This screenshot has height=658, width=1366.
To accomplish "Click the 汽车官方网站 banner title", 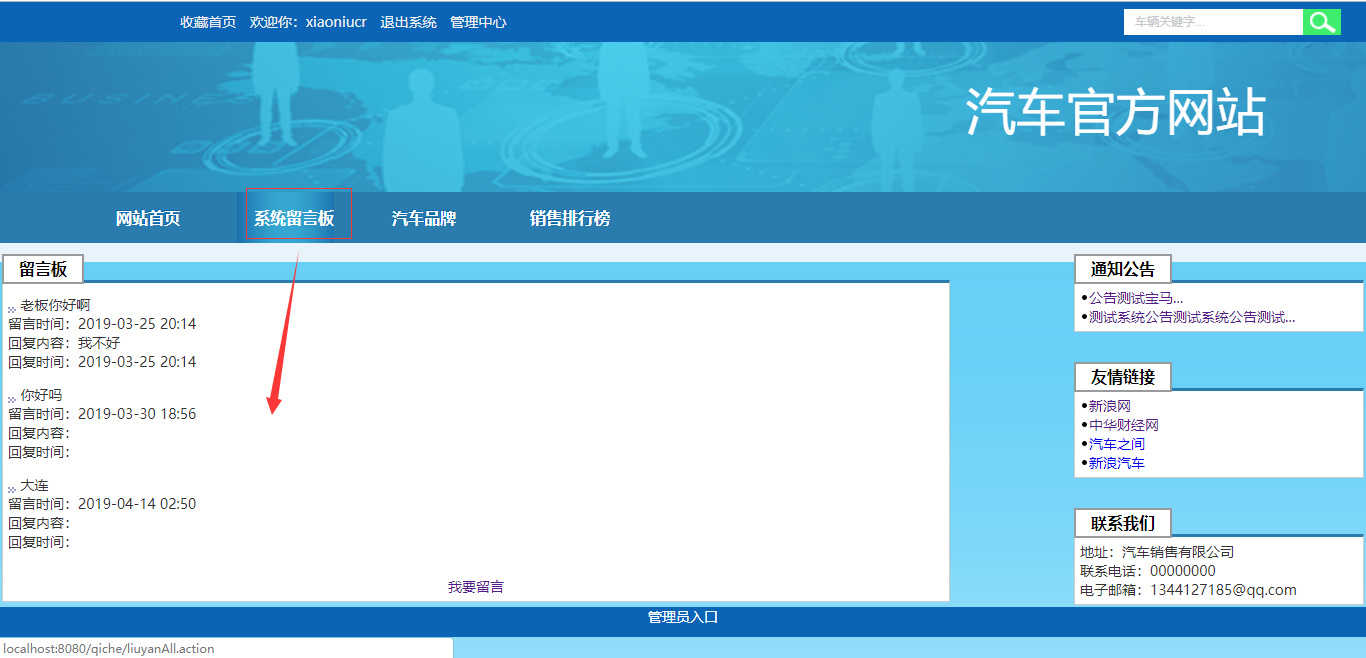I will pos(1116,112).
